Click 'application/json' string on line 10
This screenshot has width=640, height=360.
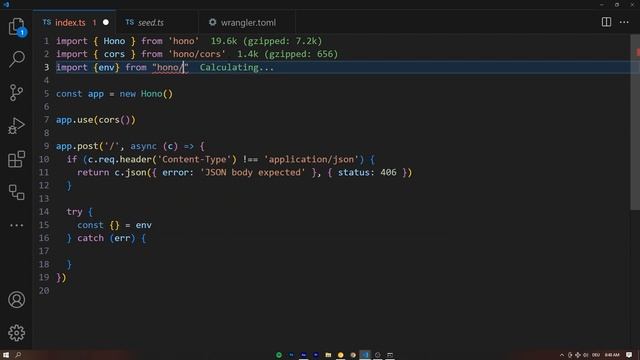coord(311,159)
